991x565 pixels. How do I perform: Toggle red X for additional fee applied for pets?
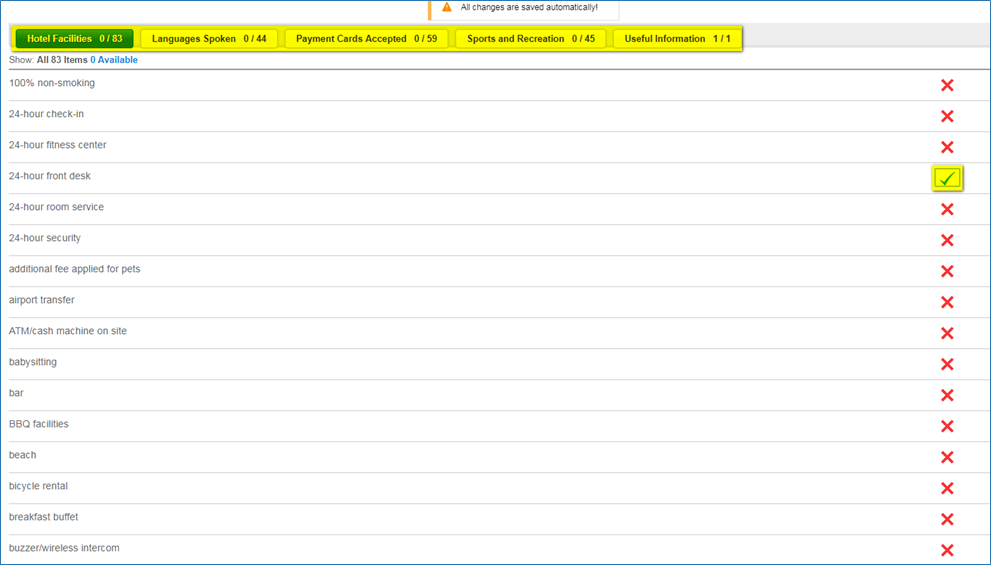click(947, 271)
